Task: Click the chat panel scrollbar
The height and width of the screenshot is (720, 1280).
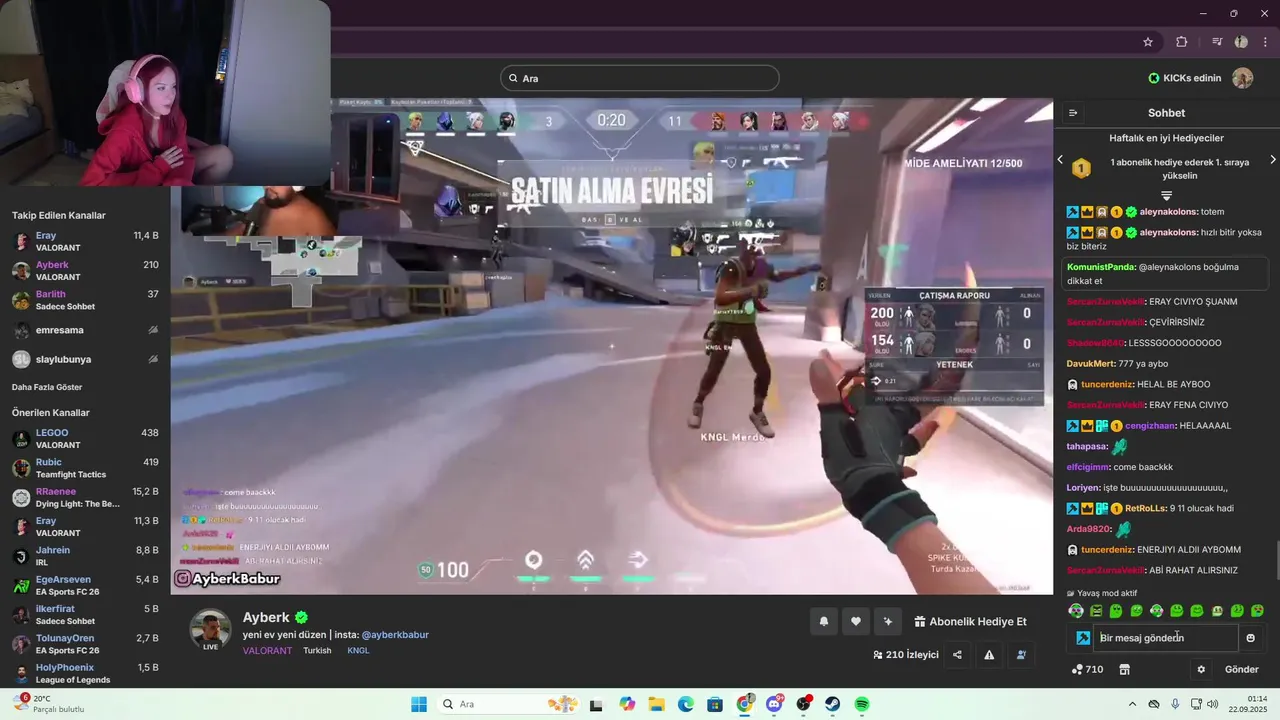Action: pyautogui.click(x=1277, y=560)
